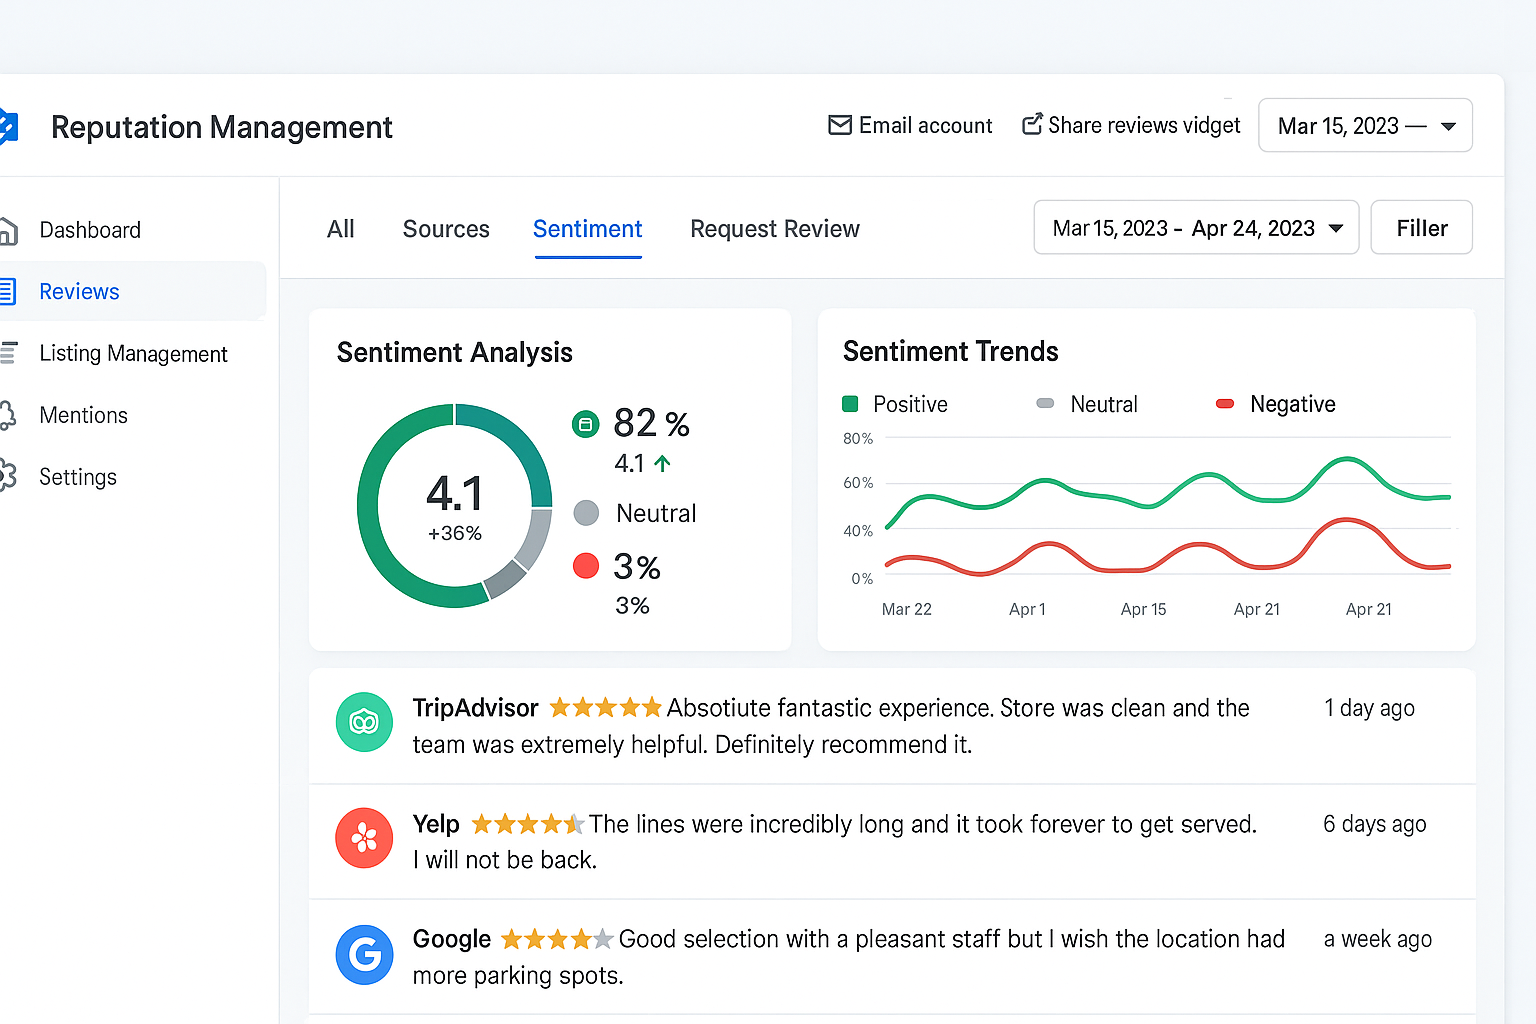The width and height of the screenshot is (1536, 1024).
Task: Open the Request Review tab
Action: pyautogui.click(x=774, y=229)
